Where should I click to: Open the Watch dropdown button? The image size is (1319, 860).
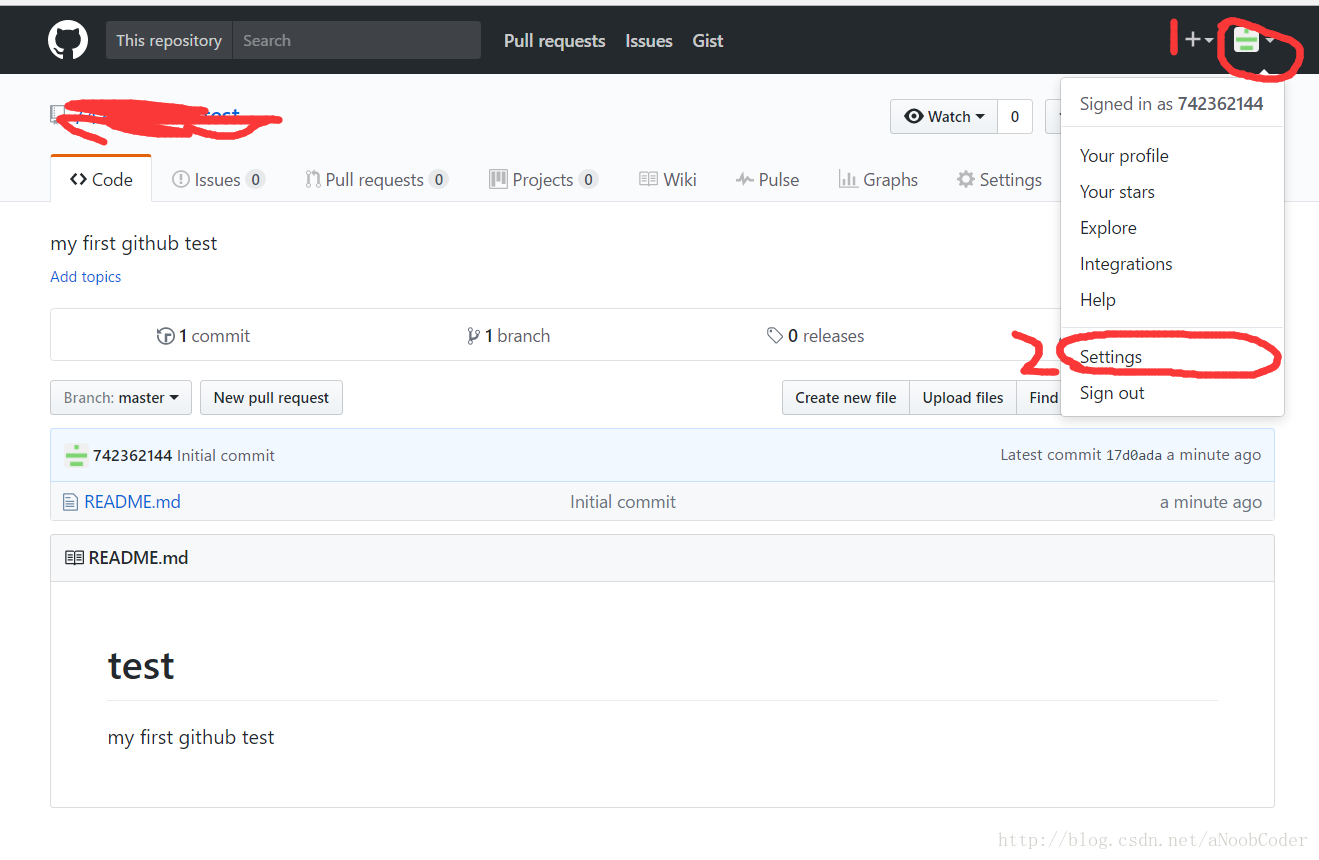point(944,117)
